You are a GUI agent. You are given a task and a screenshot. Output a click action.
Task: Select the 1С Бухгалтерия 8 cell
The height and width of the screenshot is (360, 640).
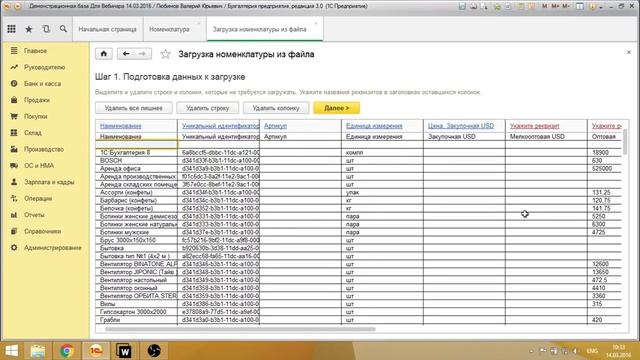(x=137, y=152)
